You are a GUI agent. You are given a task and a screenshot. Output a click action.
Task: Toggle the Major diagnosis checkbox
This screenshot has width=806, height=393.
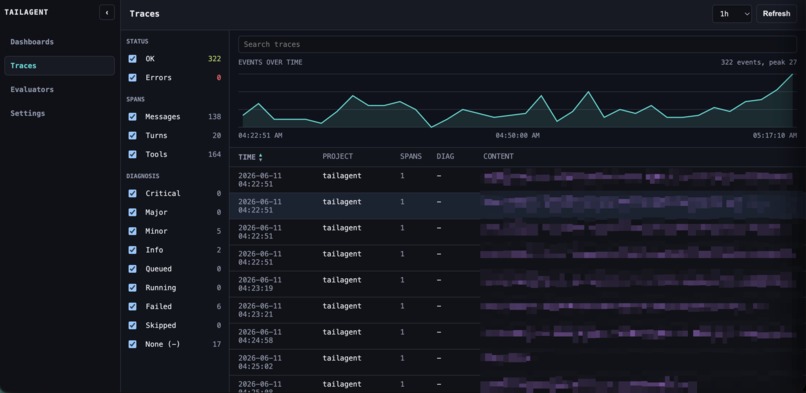tap(133, 212)
